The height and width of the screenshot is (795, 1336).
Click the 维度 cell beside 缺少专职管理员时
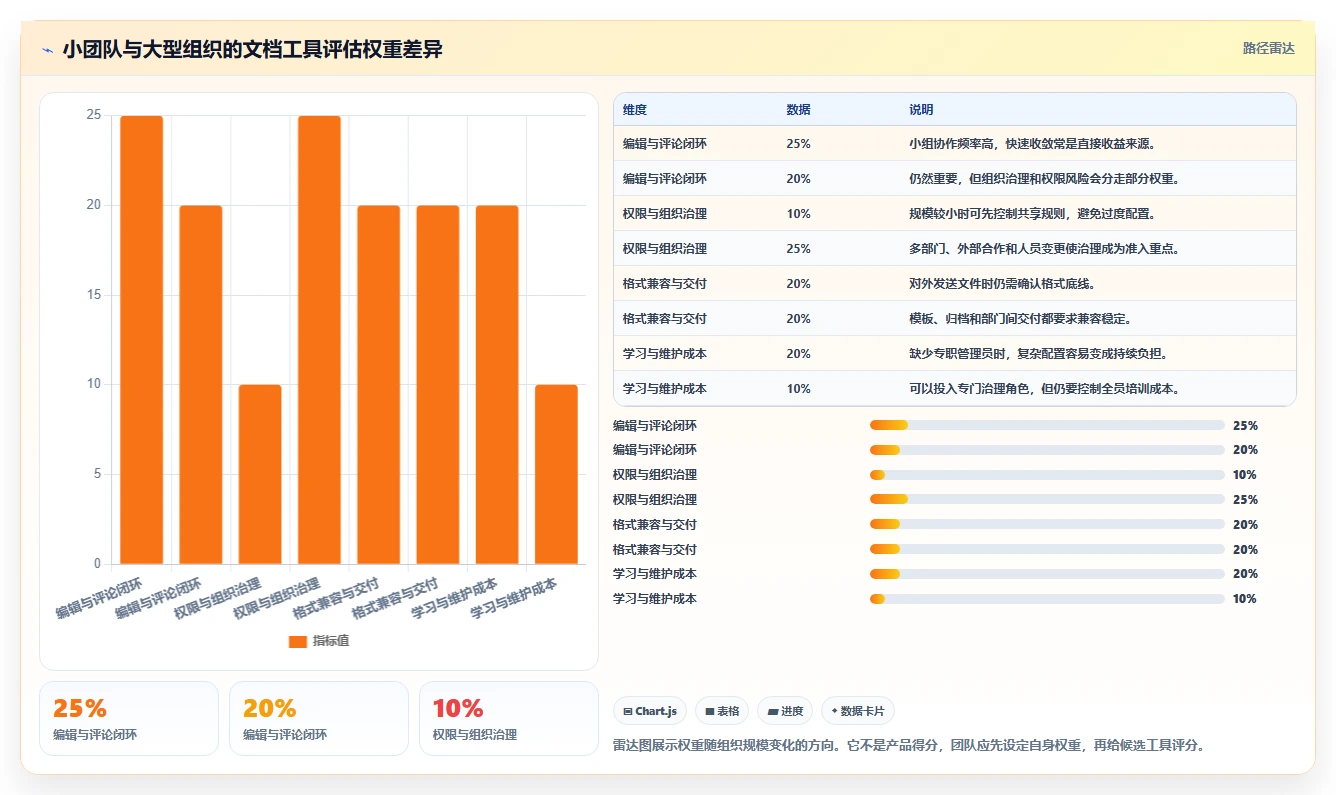pos(665,354)
